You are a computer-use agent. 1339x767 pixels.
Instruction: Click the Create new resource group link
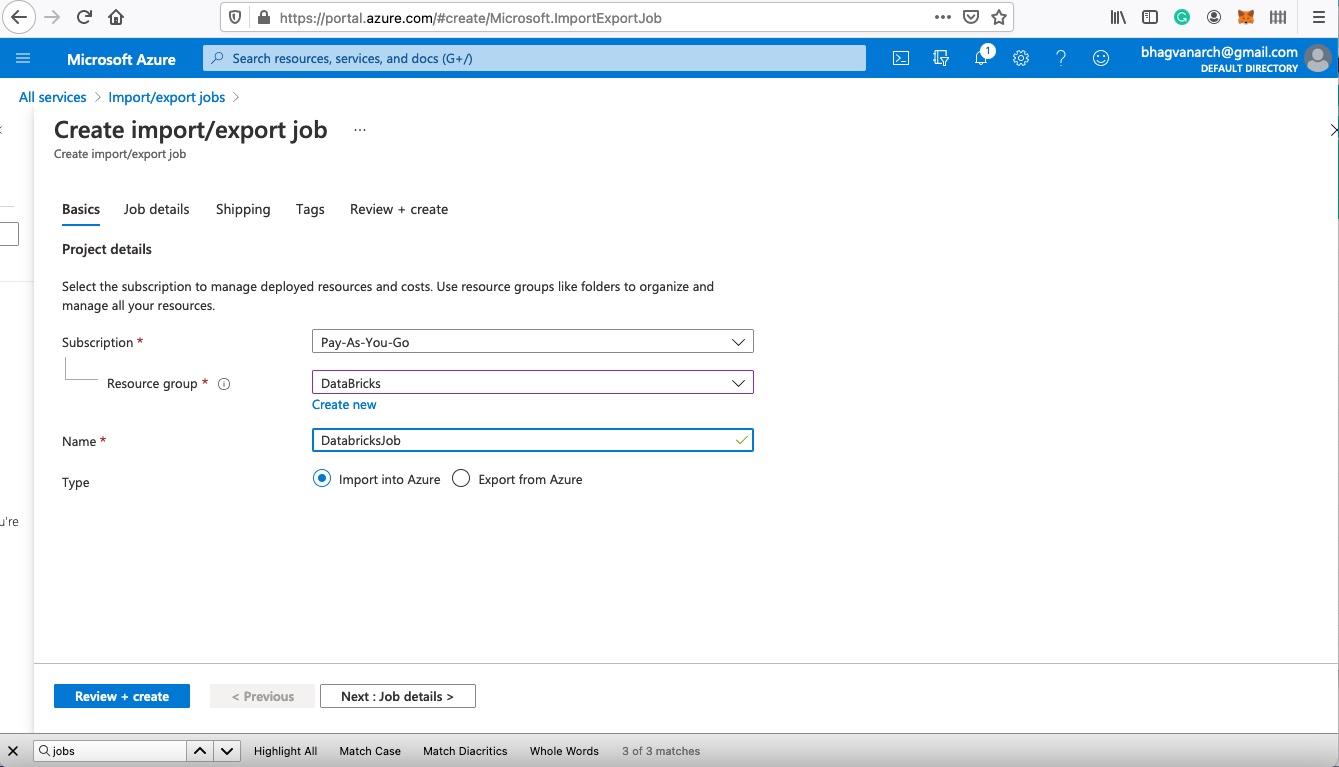click(x=344, y=405)
